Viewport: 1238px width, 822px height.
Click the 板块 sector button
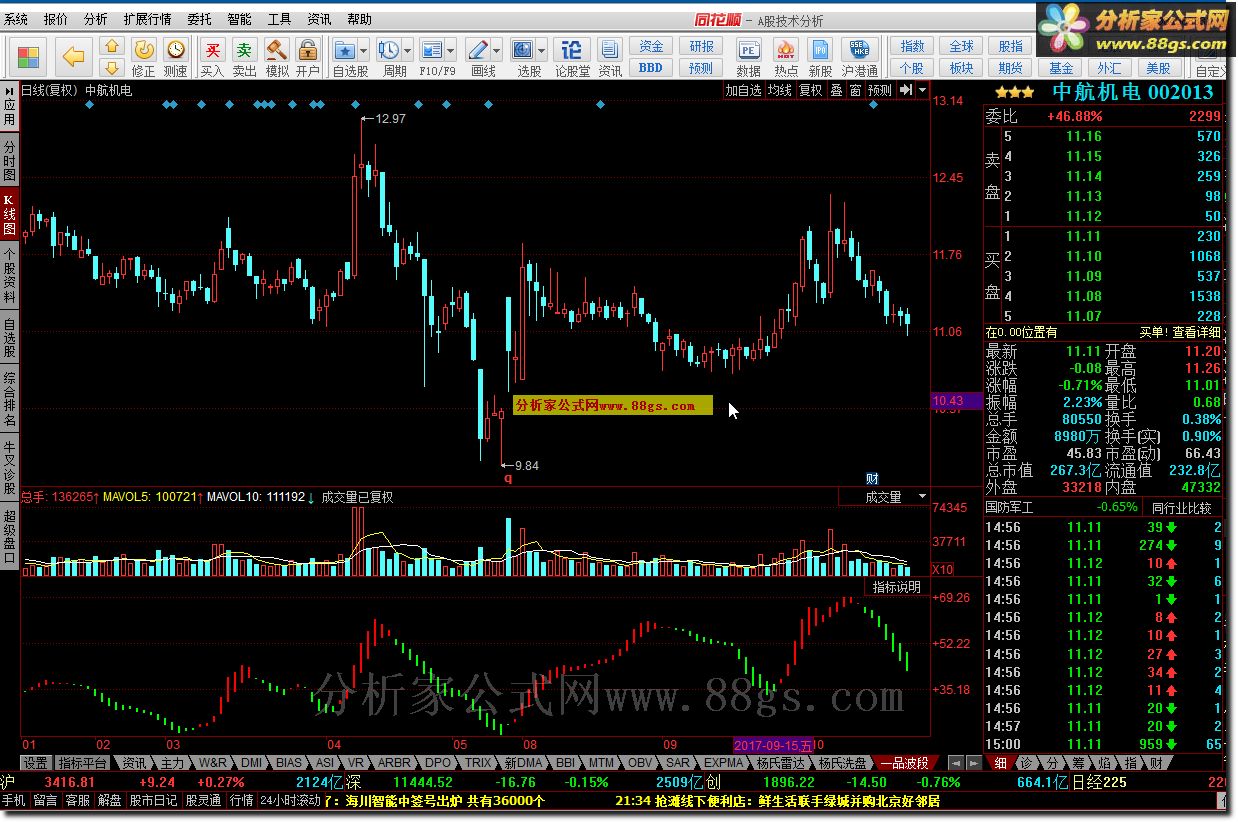coord(961,68)
